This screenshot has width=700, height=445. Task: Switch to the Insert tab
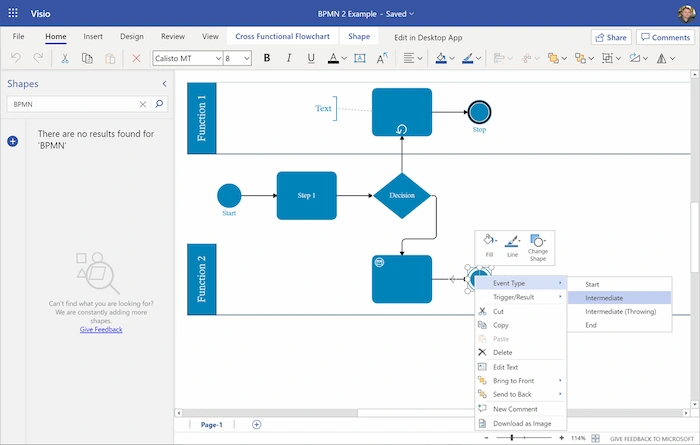click(93, 37)
